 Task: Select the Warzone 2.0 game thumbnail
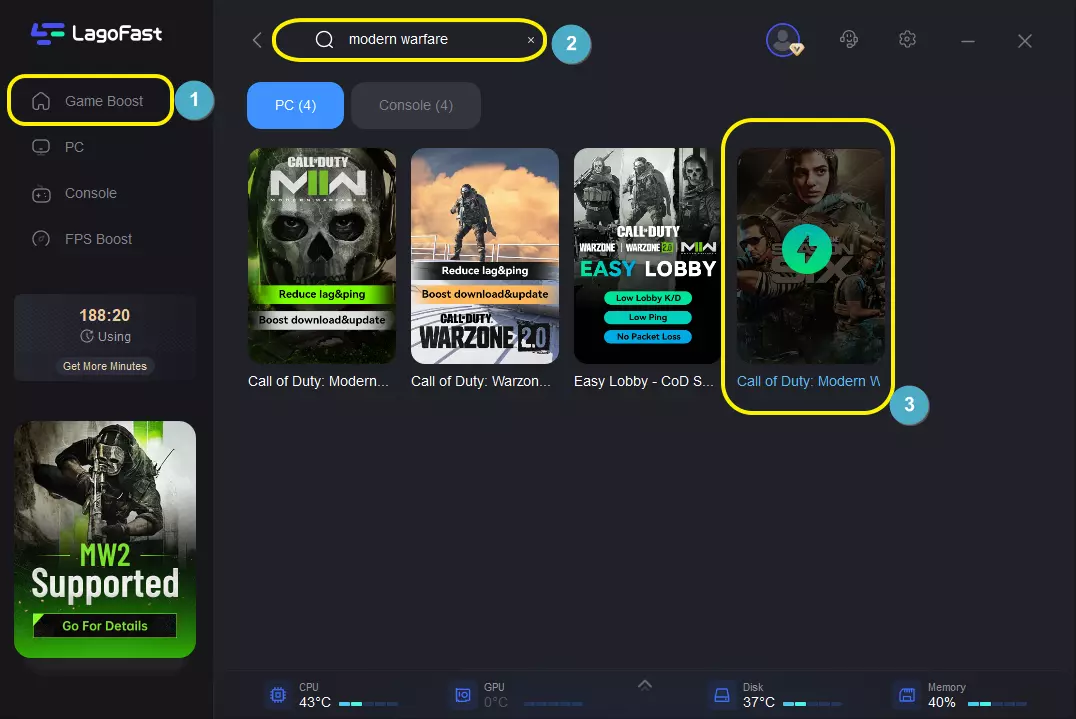tap(484, 256)
